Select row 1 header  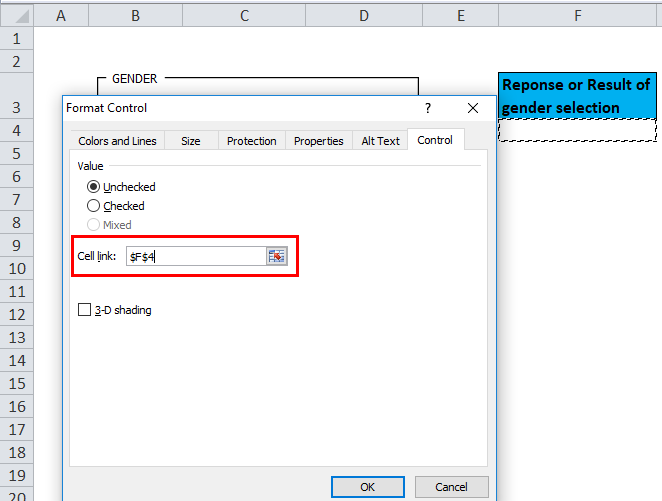17,39
